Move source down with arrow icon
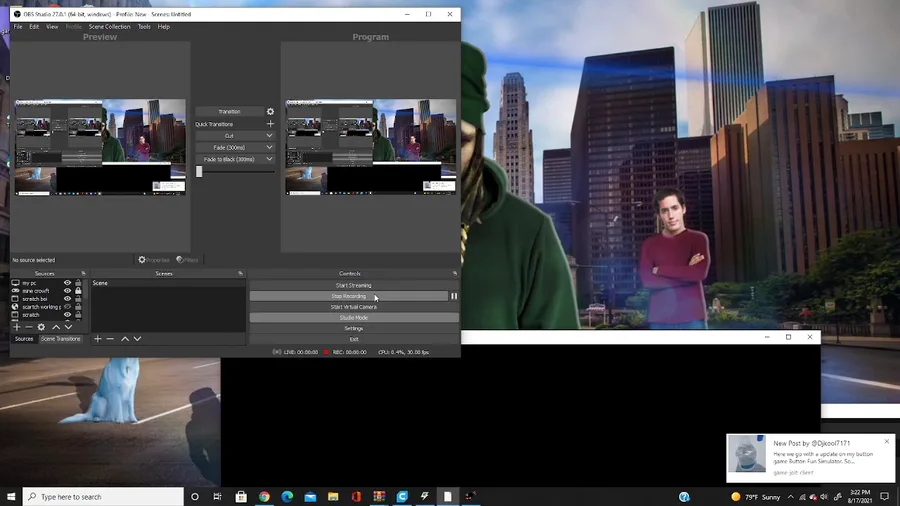The width and height of the screenshot is (900, 506). click(x=68, y=327)
